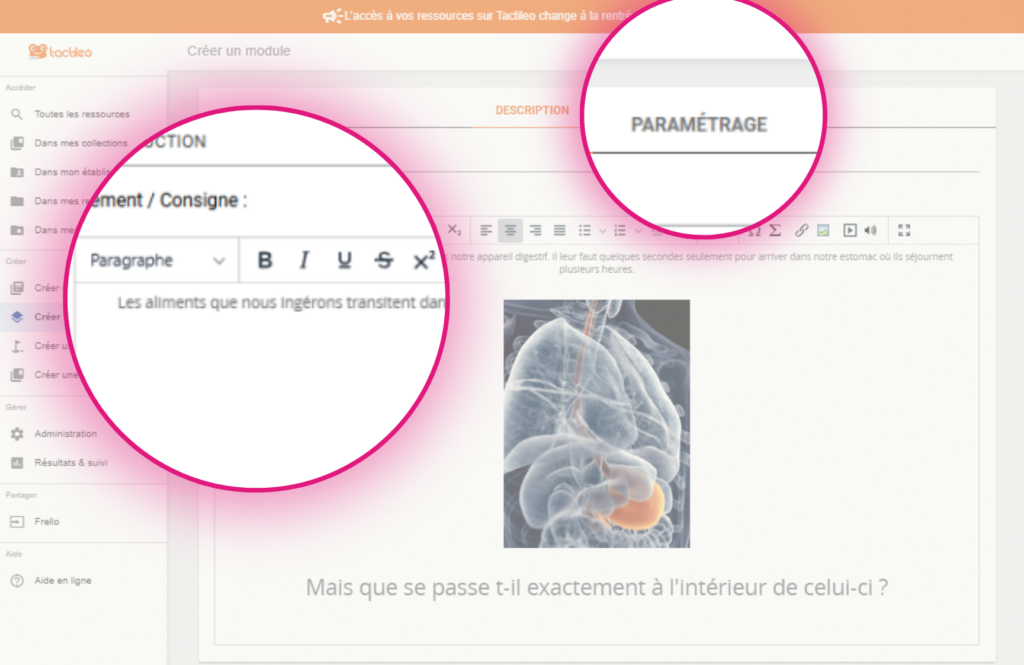
Task: Expand the numbered list style dropdown arrow
Action: 639,230
